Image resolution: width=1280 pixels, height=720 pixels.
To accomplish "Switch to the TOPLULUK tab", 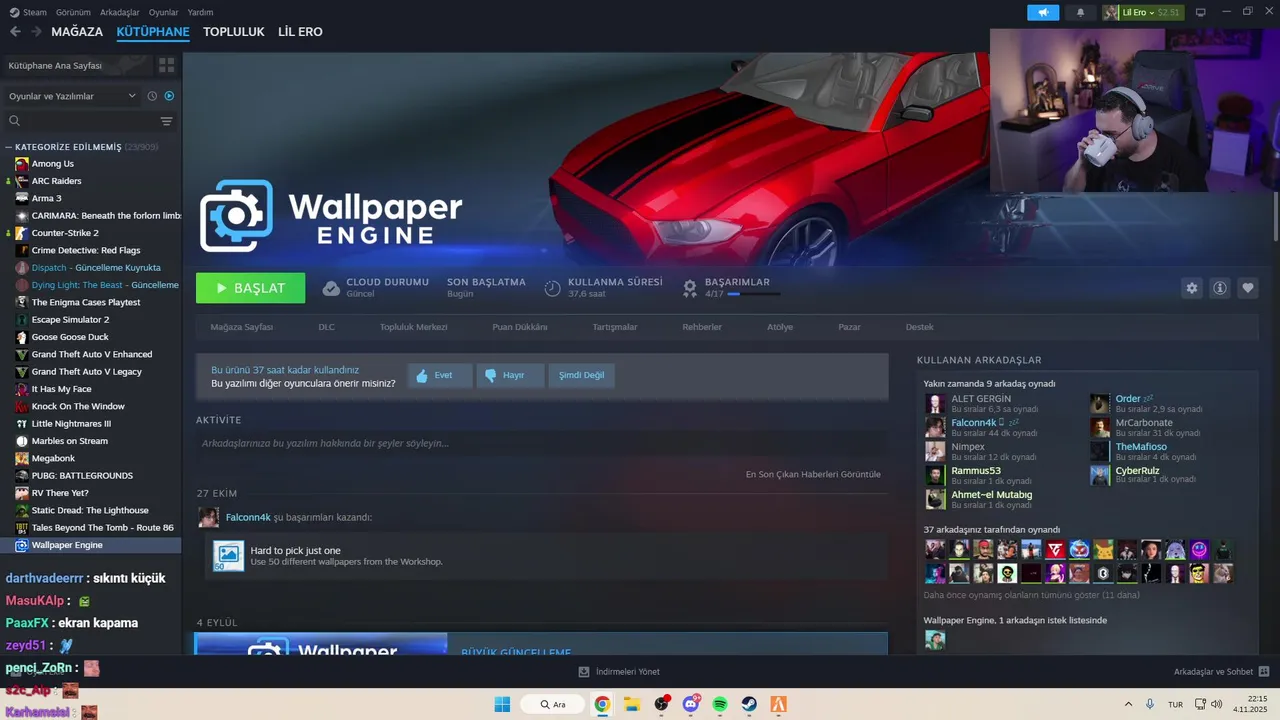I will [233, 32].
